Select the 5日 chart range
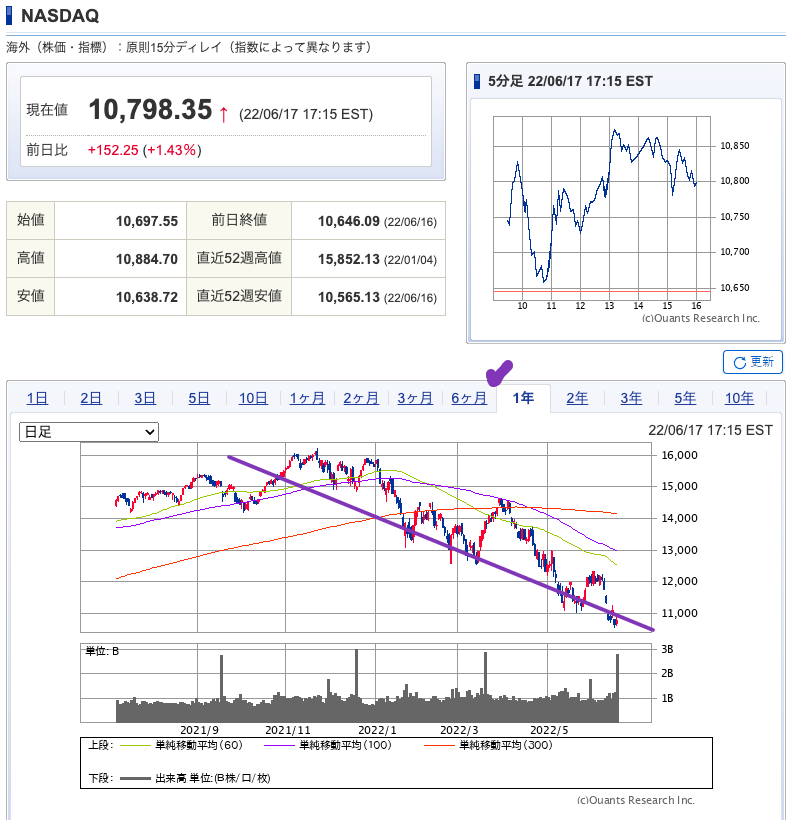The width and height of the screenshot is (791, 820). pos(199,398)
